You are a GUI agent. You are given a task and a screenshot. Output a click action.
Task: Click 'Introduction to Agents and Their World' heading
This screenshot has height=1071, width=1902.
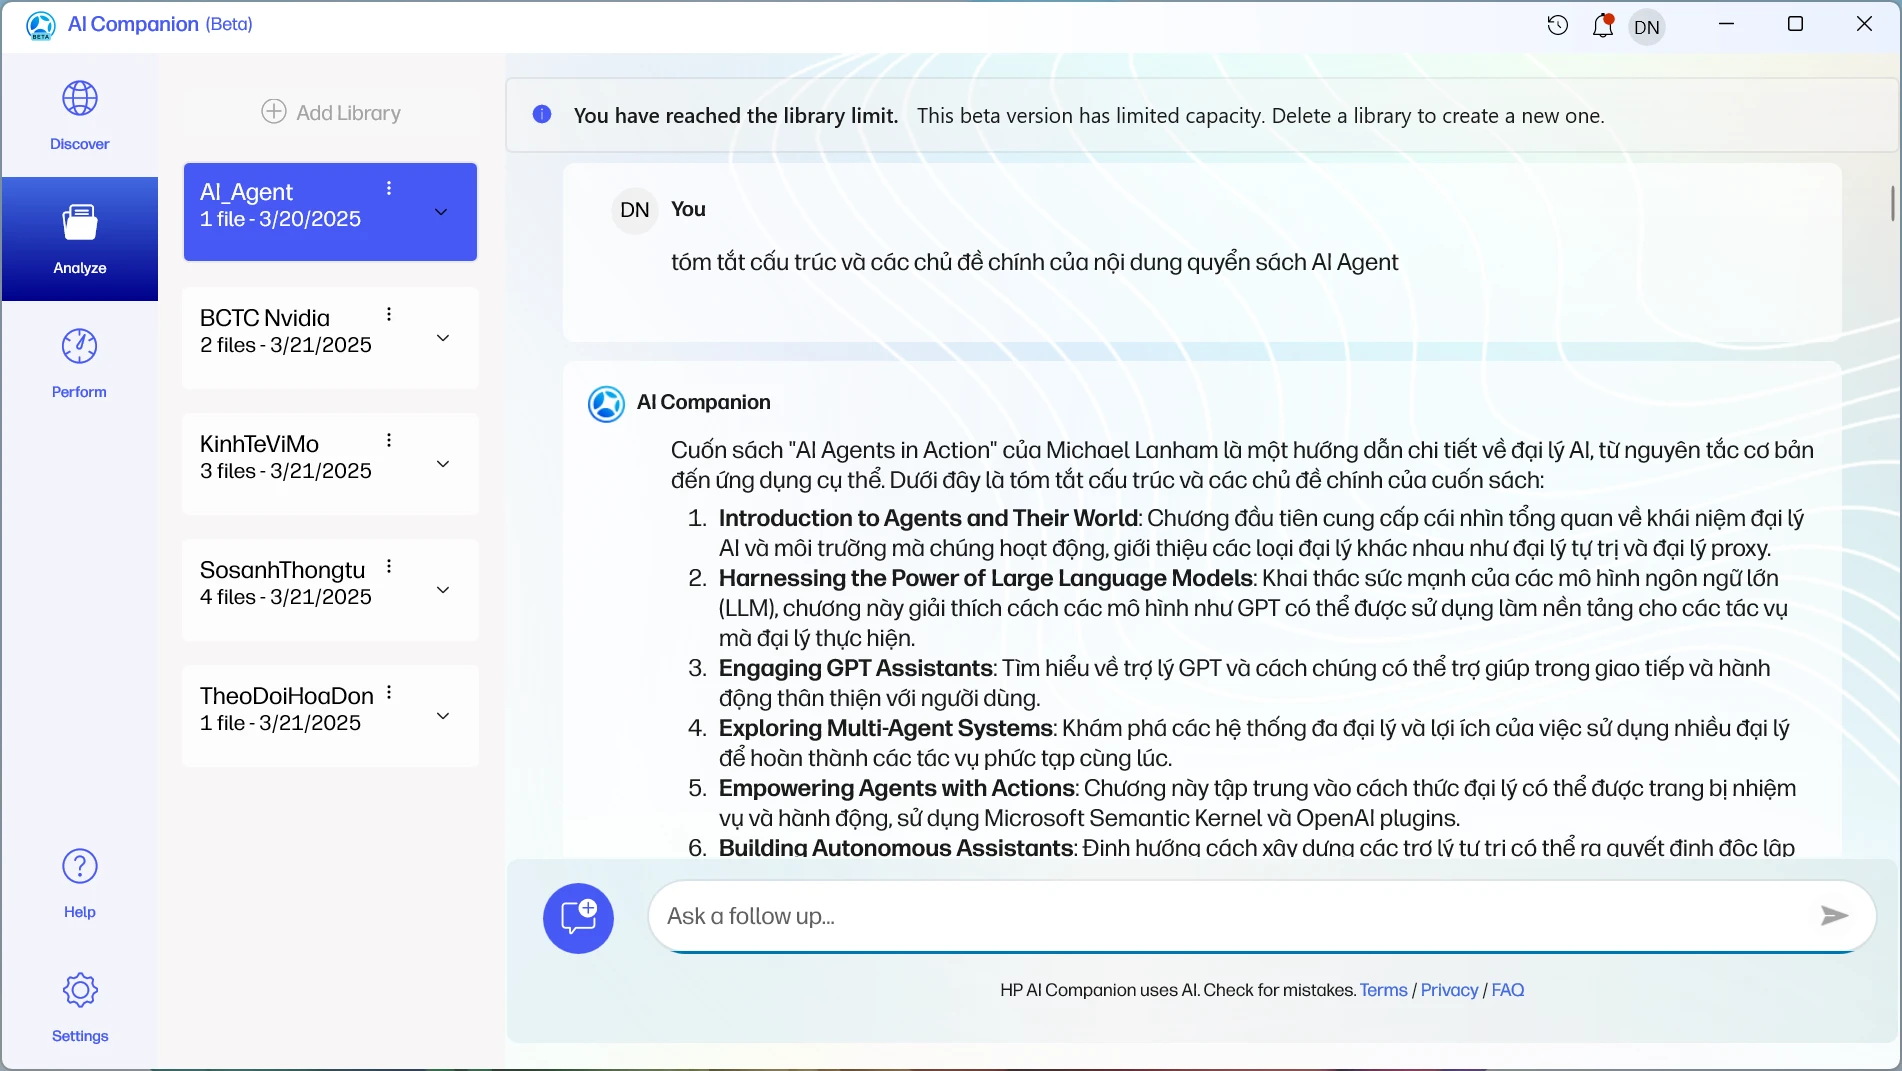click(928, 518)
